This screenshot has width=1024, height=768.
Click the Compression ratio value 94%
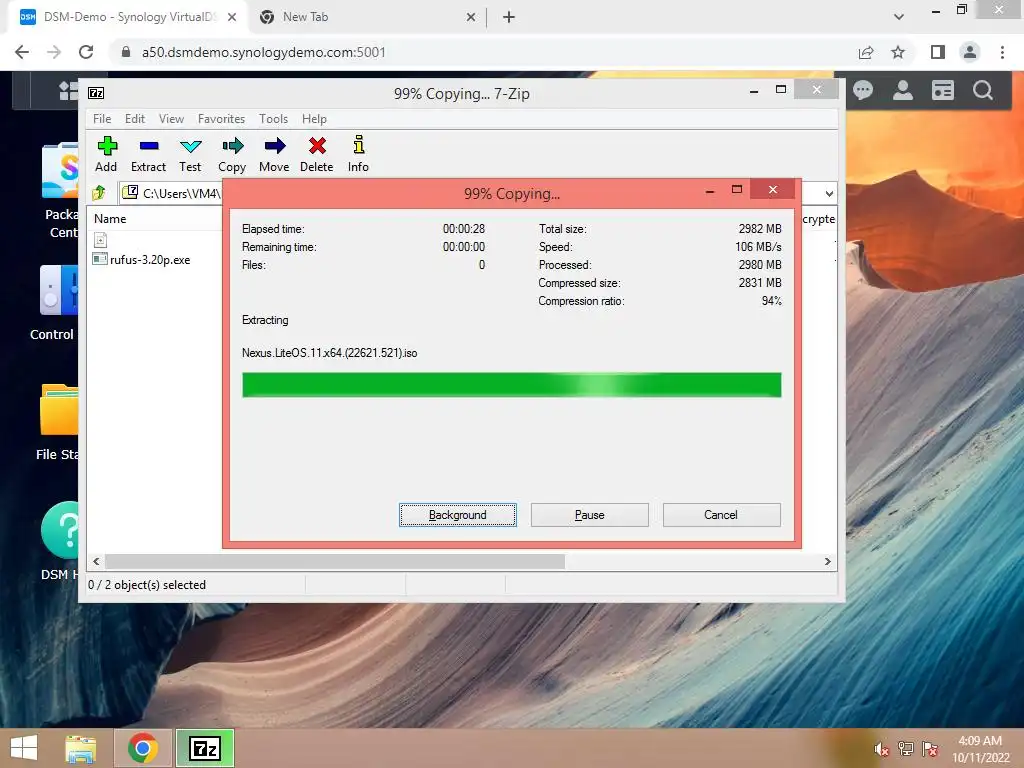pos(771,301)
